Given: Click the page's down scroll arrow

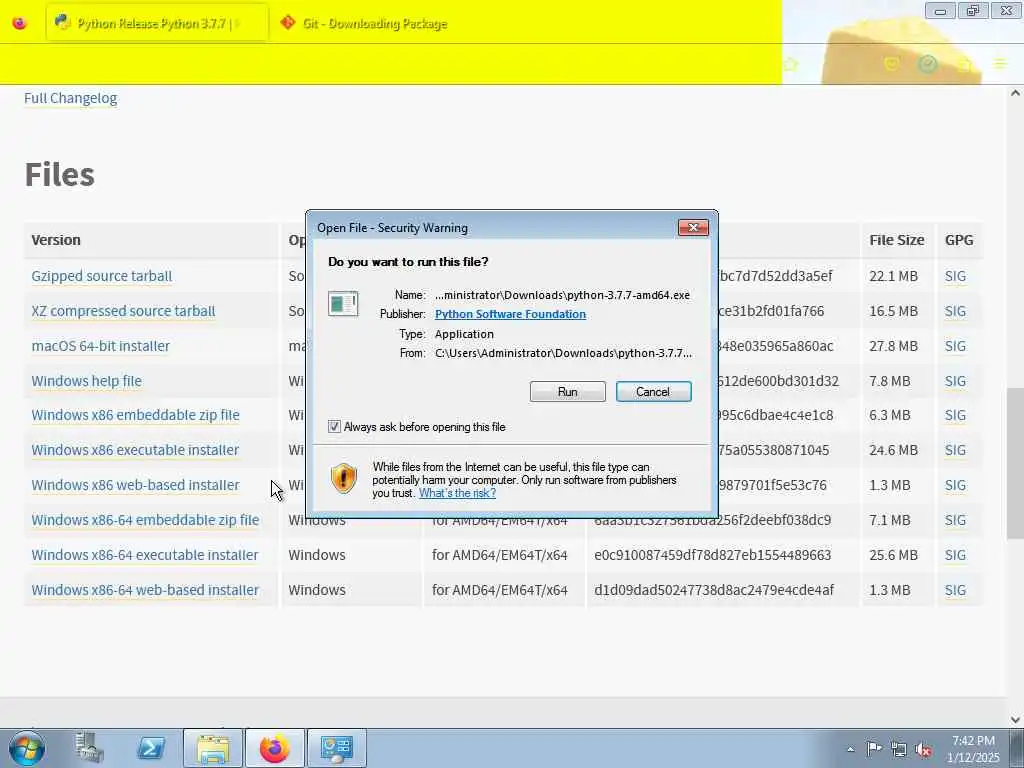Looking at the screenshot, I should 1015,719.
